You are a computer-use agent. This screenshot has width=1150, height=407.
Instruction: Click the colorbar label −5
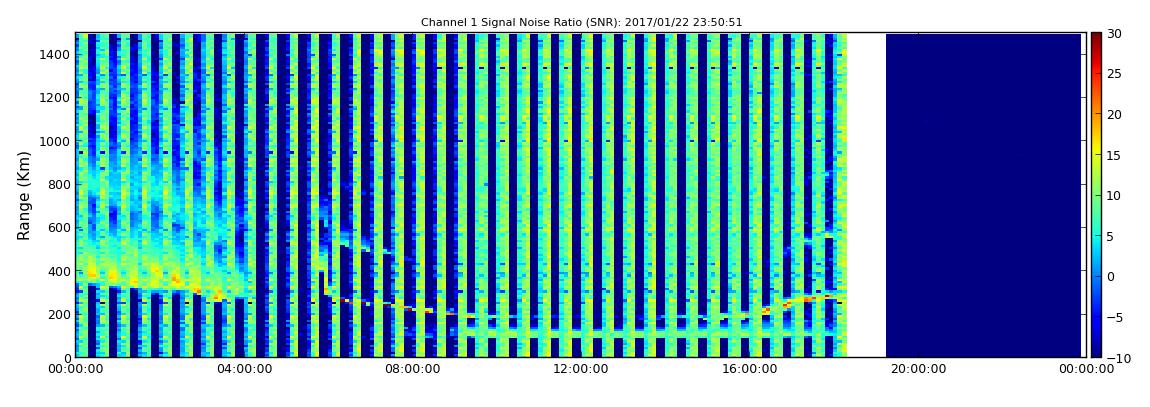1115,318
